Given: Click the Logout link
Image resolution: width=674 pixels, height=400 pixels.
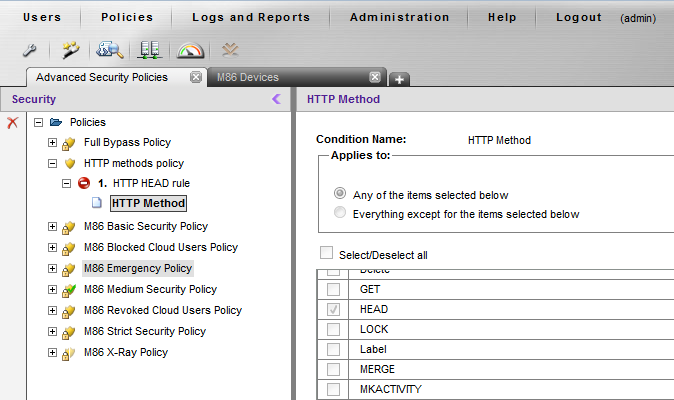Looking at the screenshot, I should (579, 17).
